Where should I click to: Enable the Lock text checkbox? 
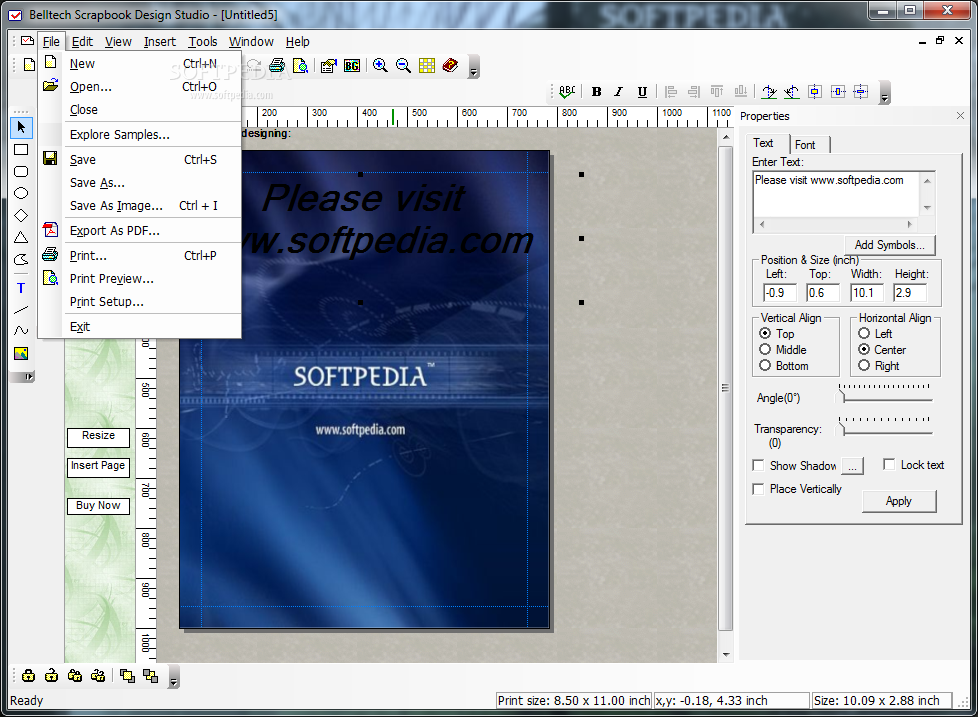889,464
